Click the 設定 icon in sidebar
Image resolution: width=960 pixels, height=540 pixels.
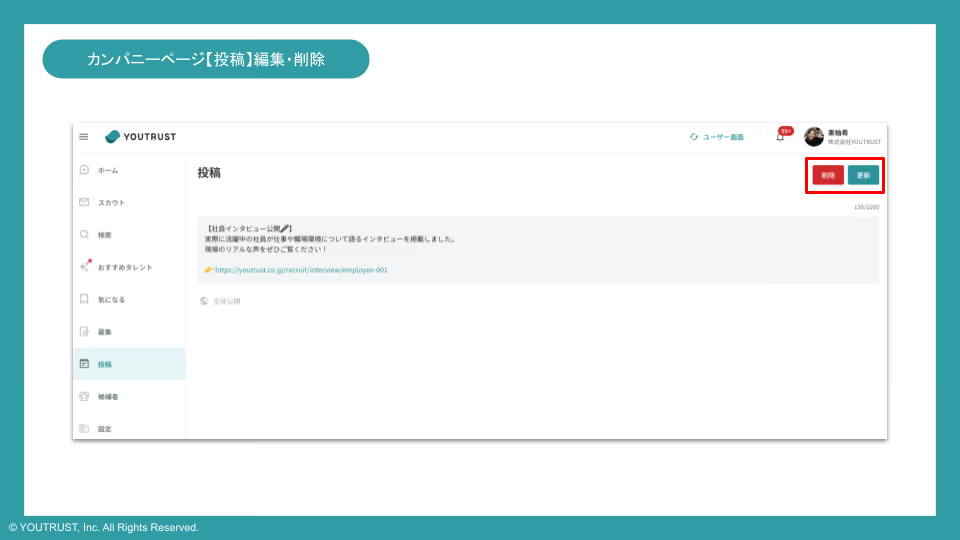click(84, 429)
